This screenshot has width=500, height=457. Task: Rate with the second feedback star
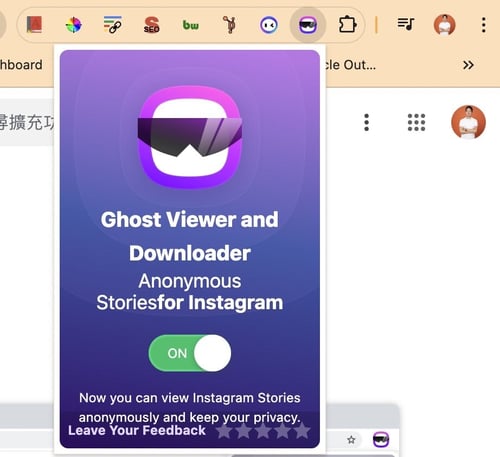point(244,431)
